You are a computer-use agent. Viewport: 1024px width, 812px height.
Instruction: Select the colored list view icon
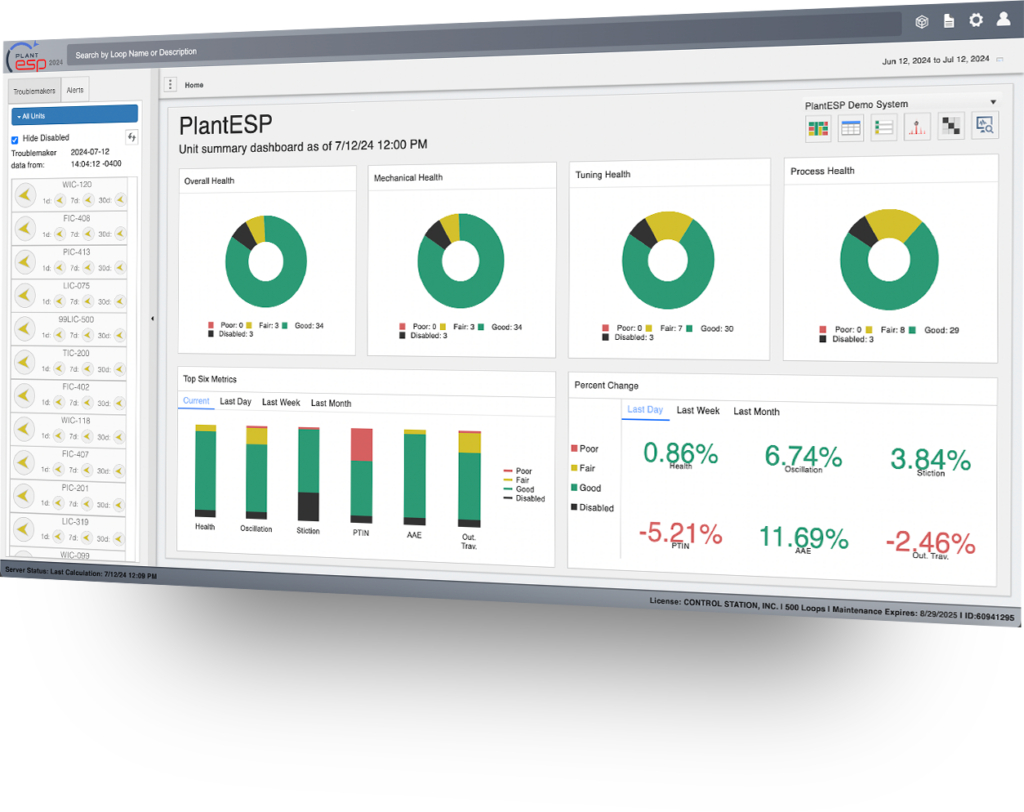884,127
